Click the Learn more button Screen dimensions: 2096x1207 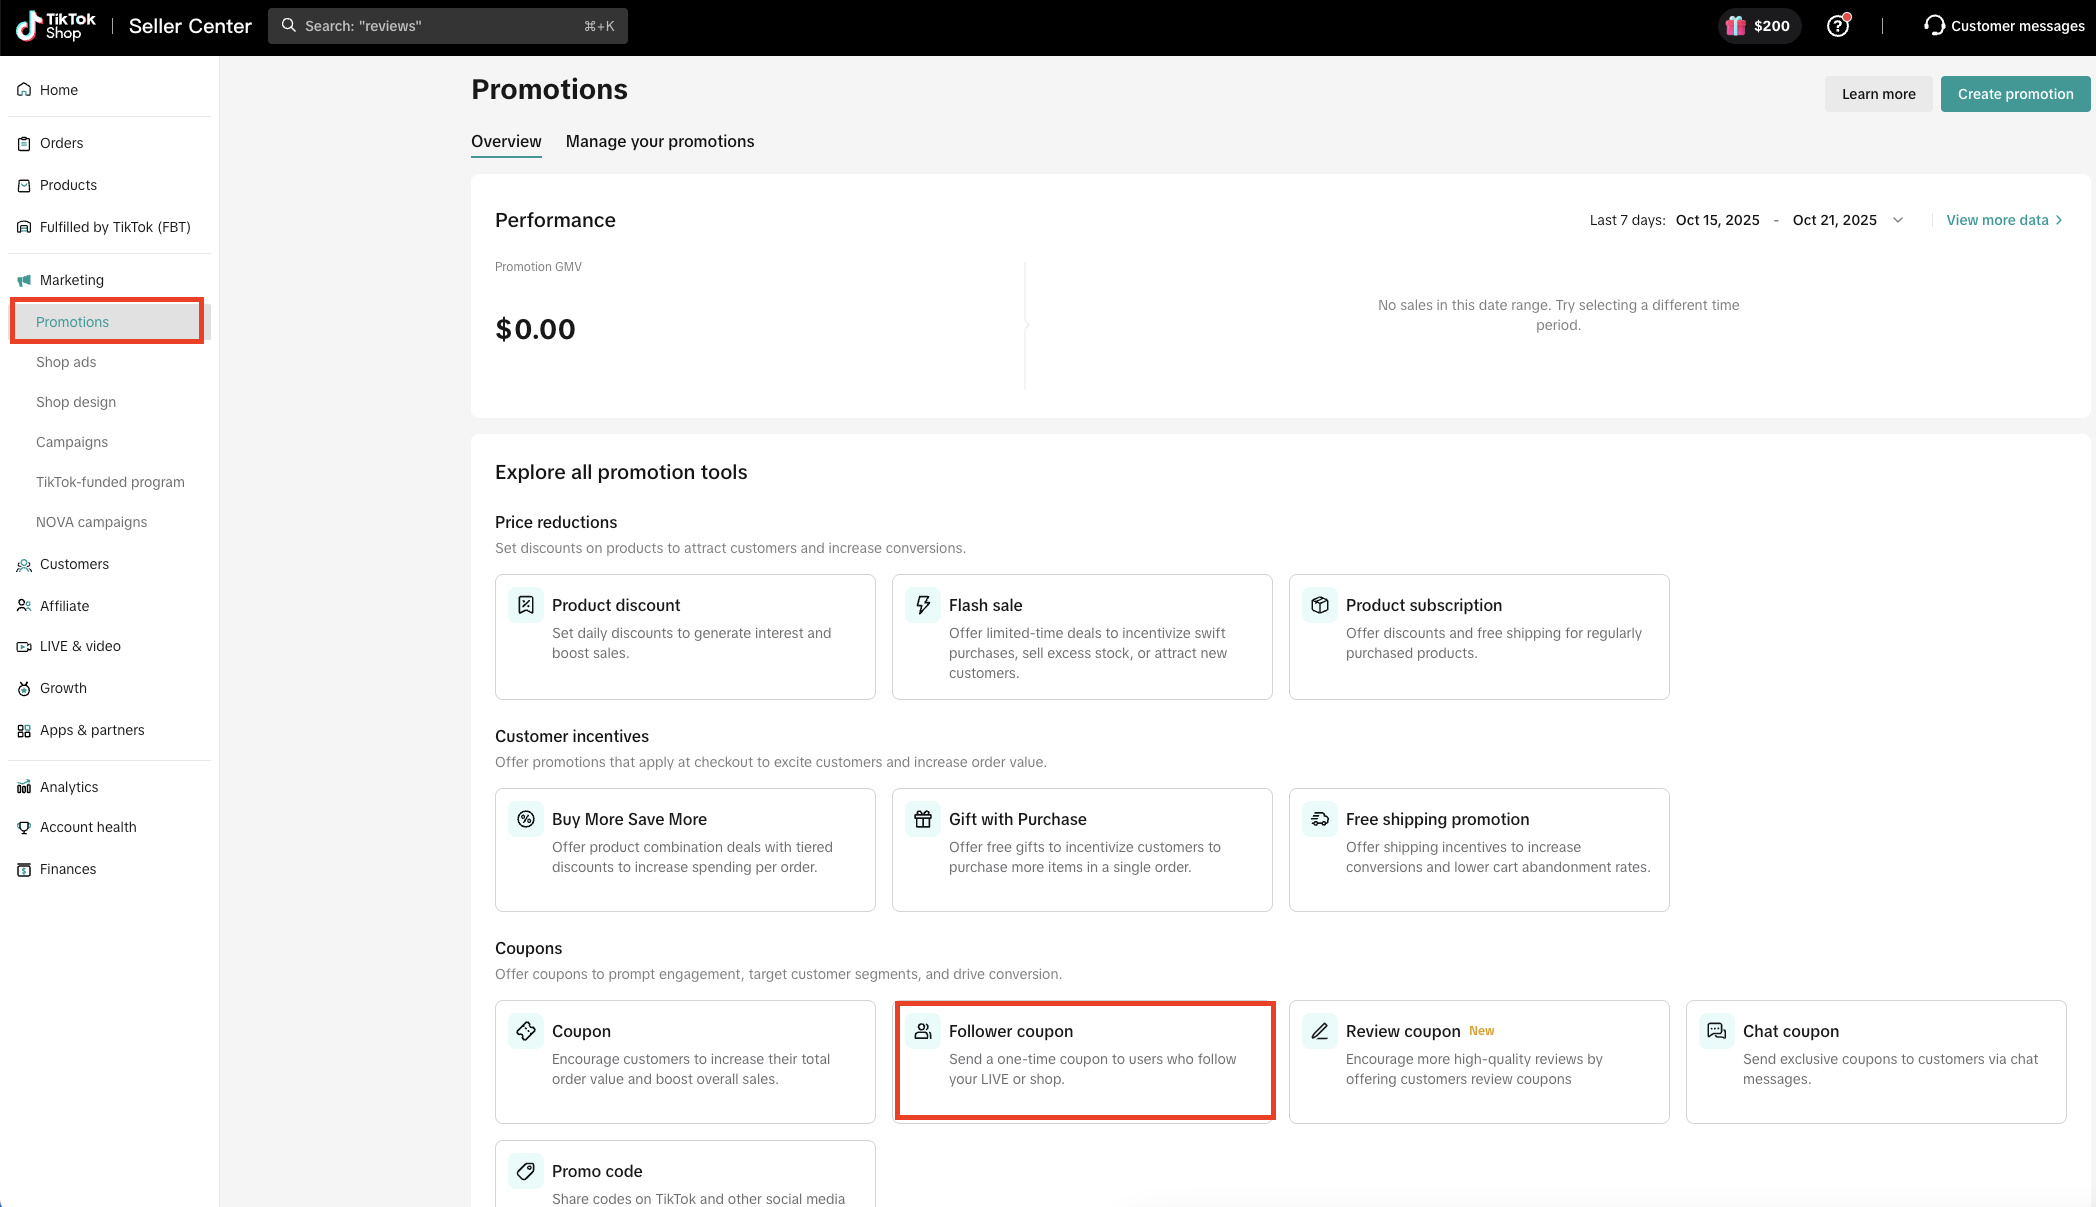pyautogui.click(x=1878, y=94)
